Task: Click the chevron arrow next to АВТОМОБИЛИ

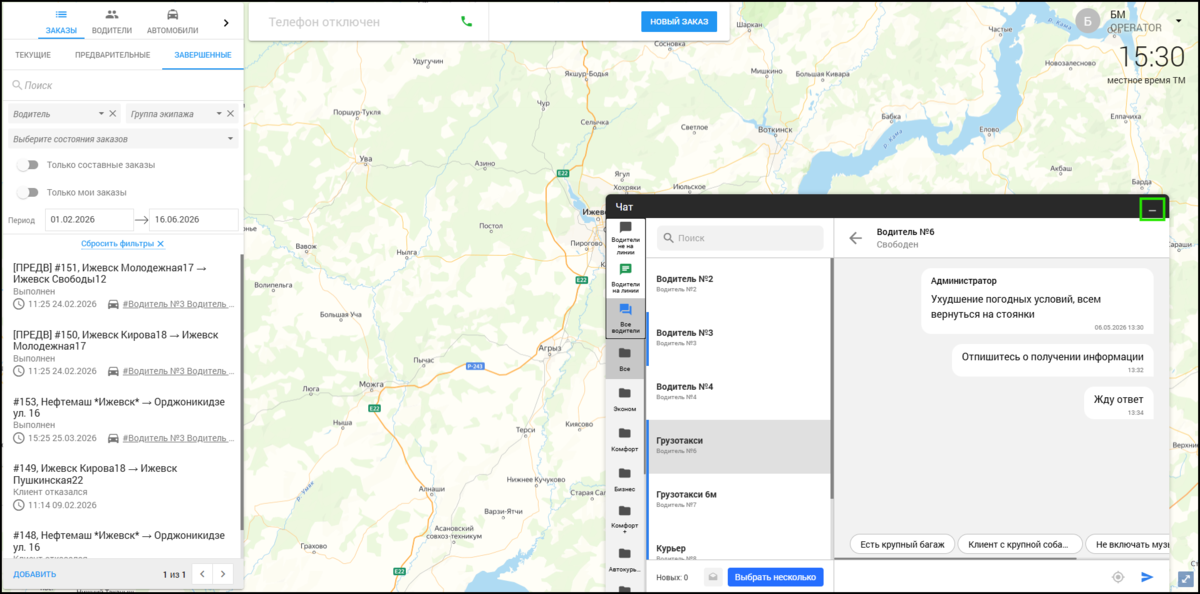Action: coord(225,22)
